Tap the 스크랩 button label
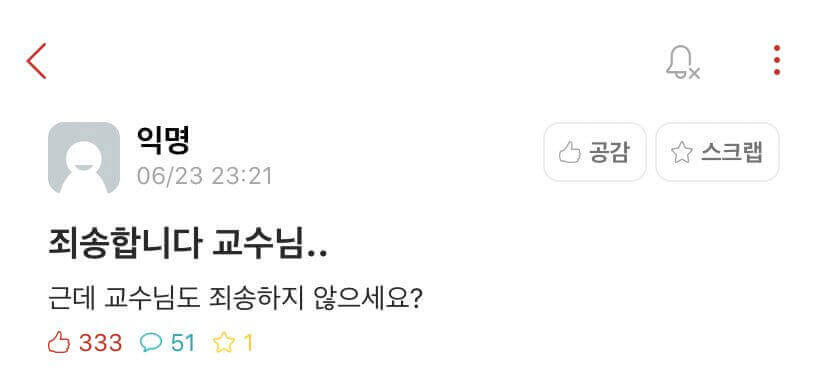Screen dimensions: 827x381 coord(732,152)
